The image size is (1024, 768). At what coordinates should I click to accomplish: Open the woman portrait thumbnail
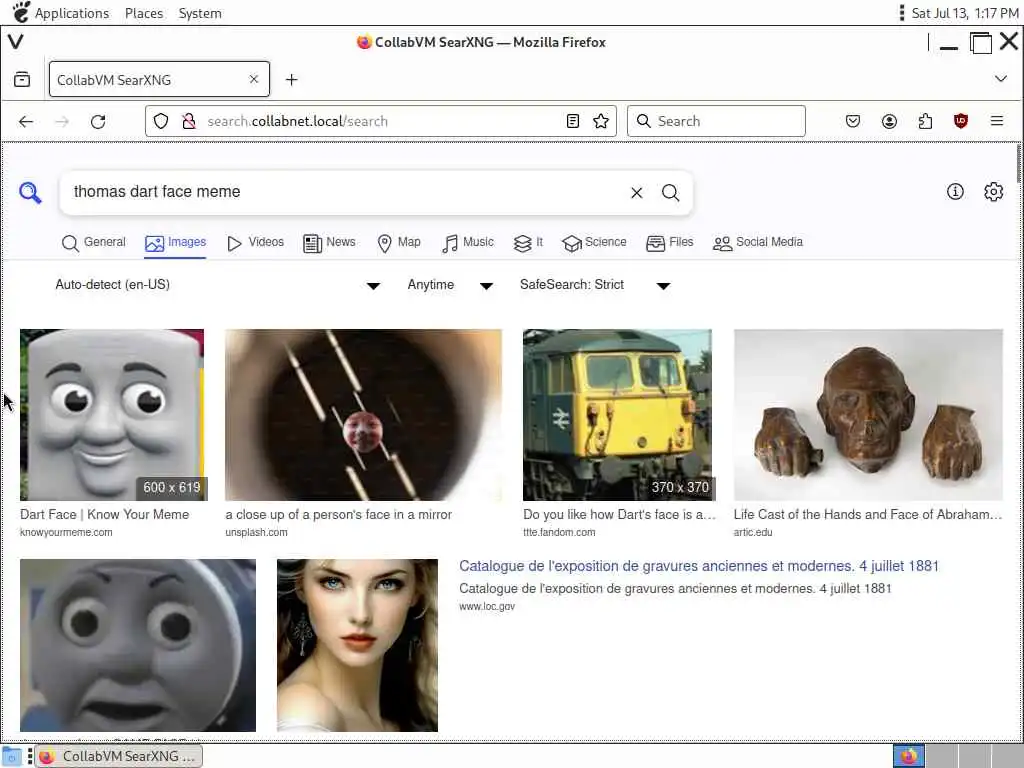[x=357, y=645]
